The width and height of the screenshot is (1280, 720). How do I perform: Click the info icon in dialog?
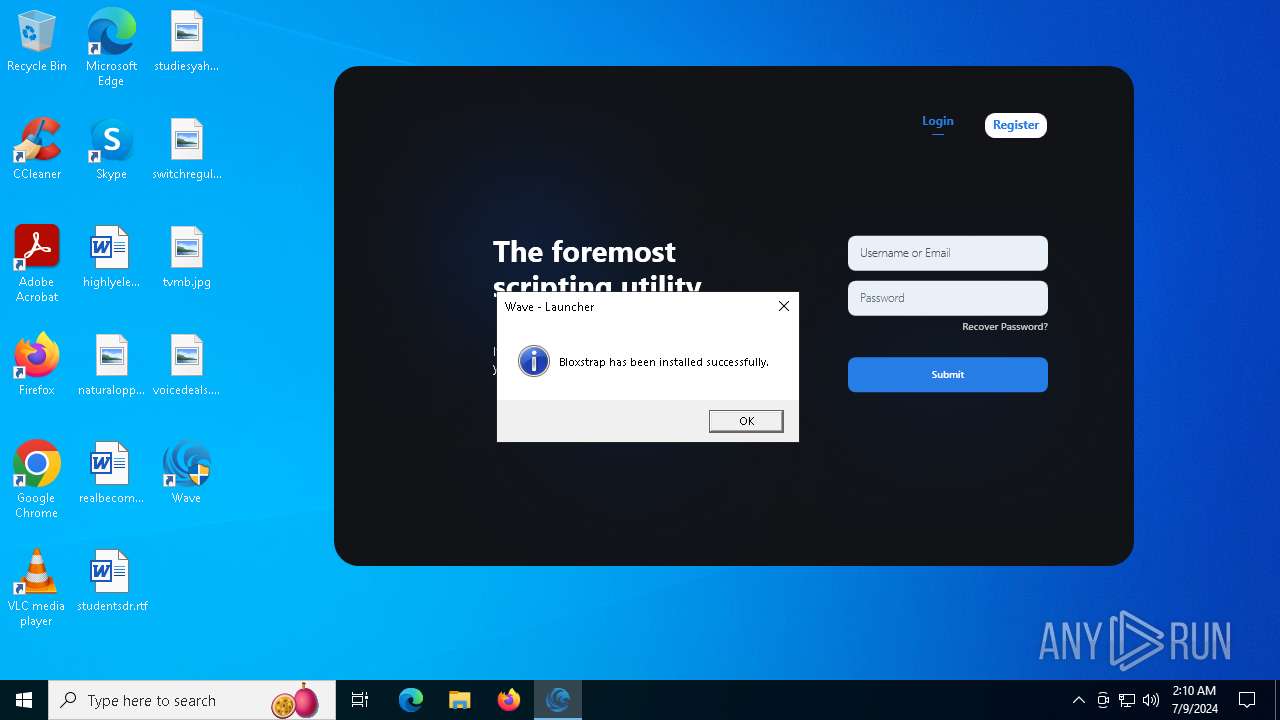pyautogui.click(x=534, y=361)
